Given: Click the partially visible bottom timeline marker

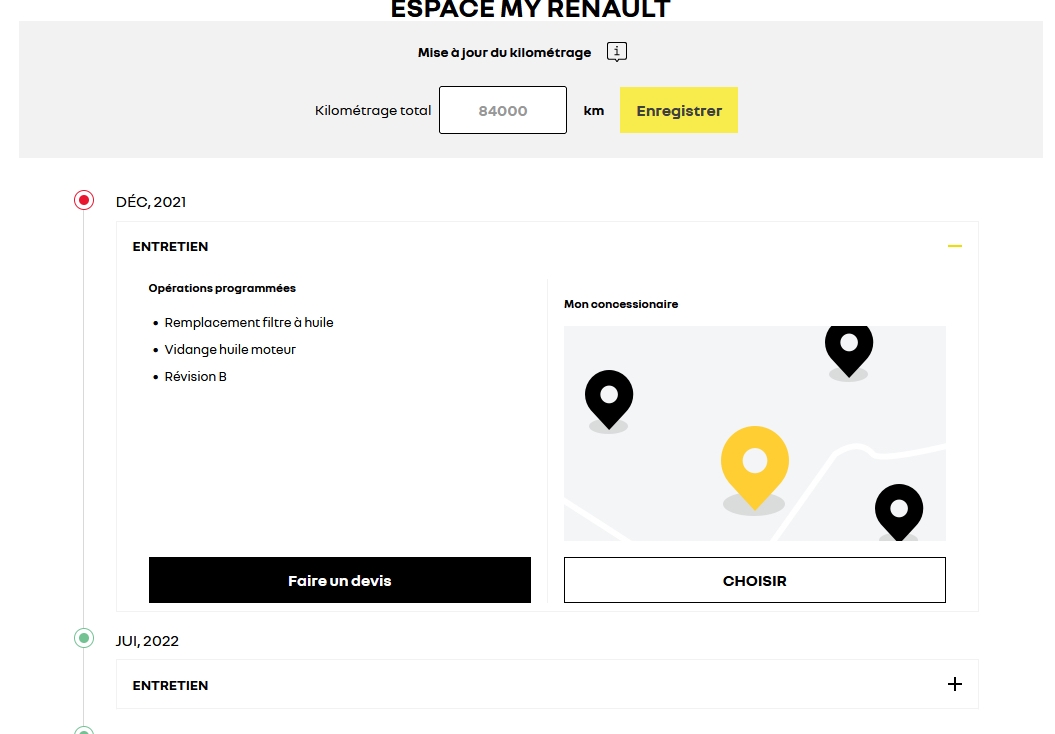Looking at the screenshot, I should [84, 730].
